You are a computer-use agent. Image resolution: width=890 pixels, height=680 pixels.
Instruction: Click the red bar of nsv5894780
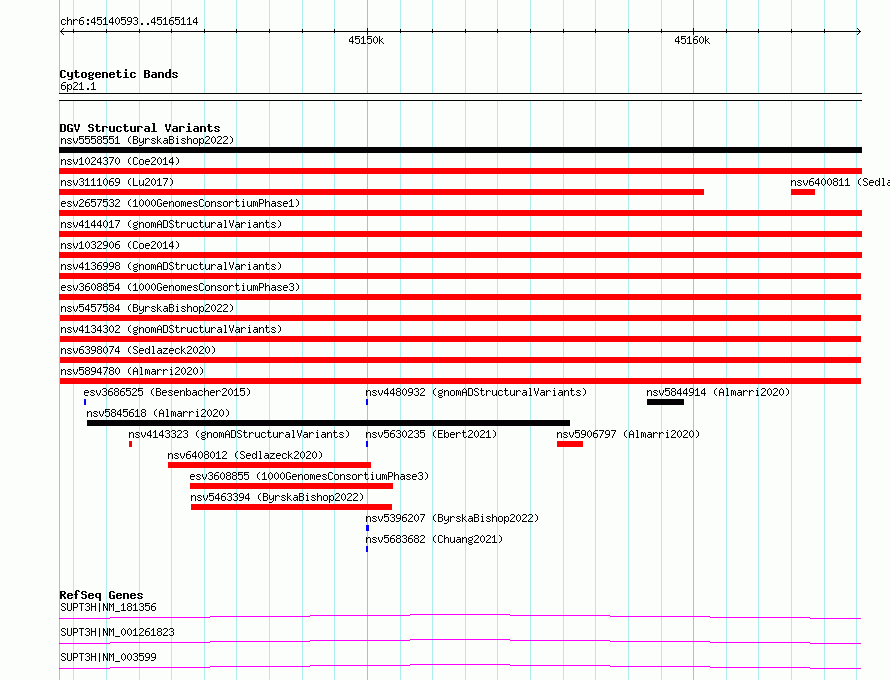[x=460, y=381]
